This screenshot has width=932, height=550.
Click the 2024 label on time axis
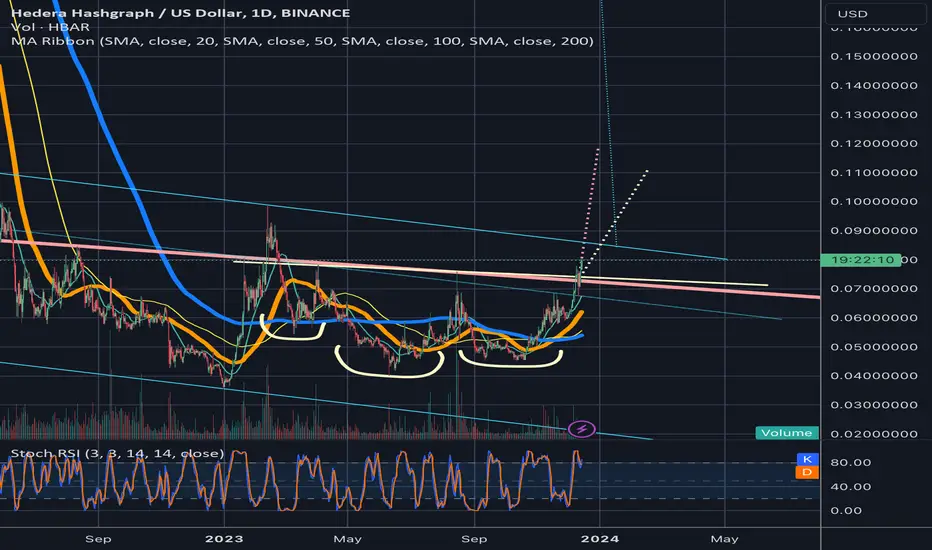[x=600, y=539]
